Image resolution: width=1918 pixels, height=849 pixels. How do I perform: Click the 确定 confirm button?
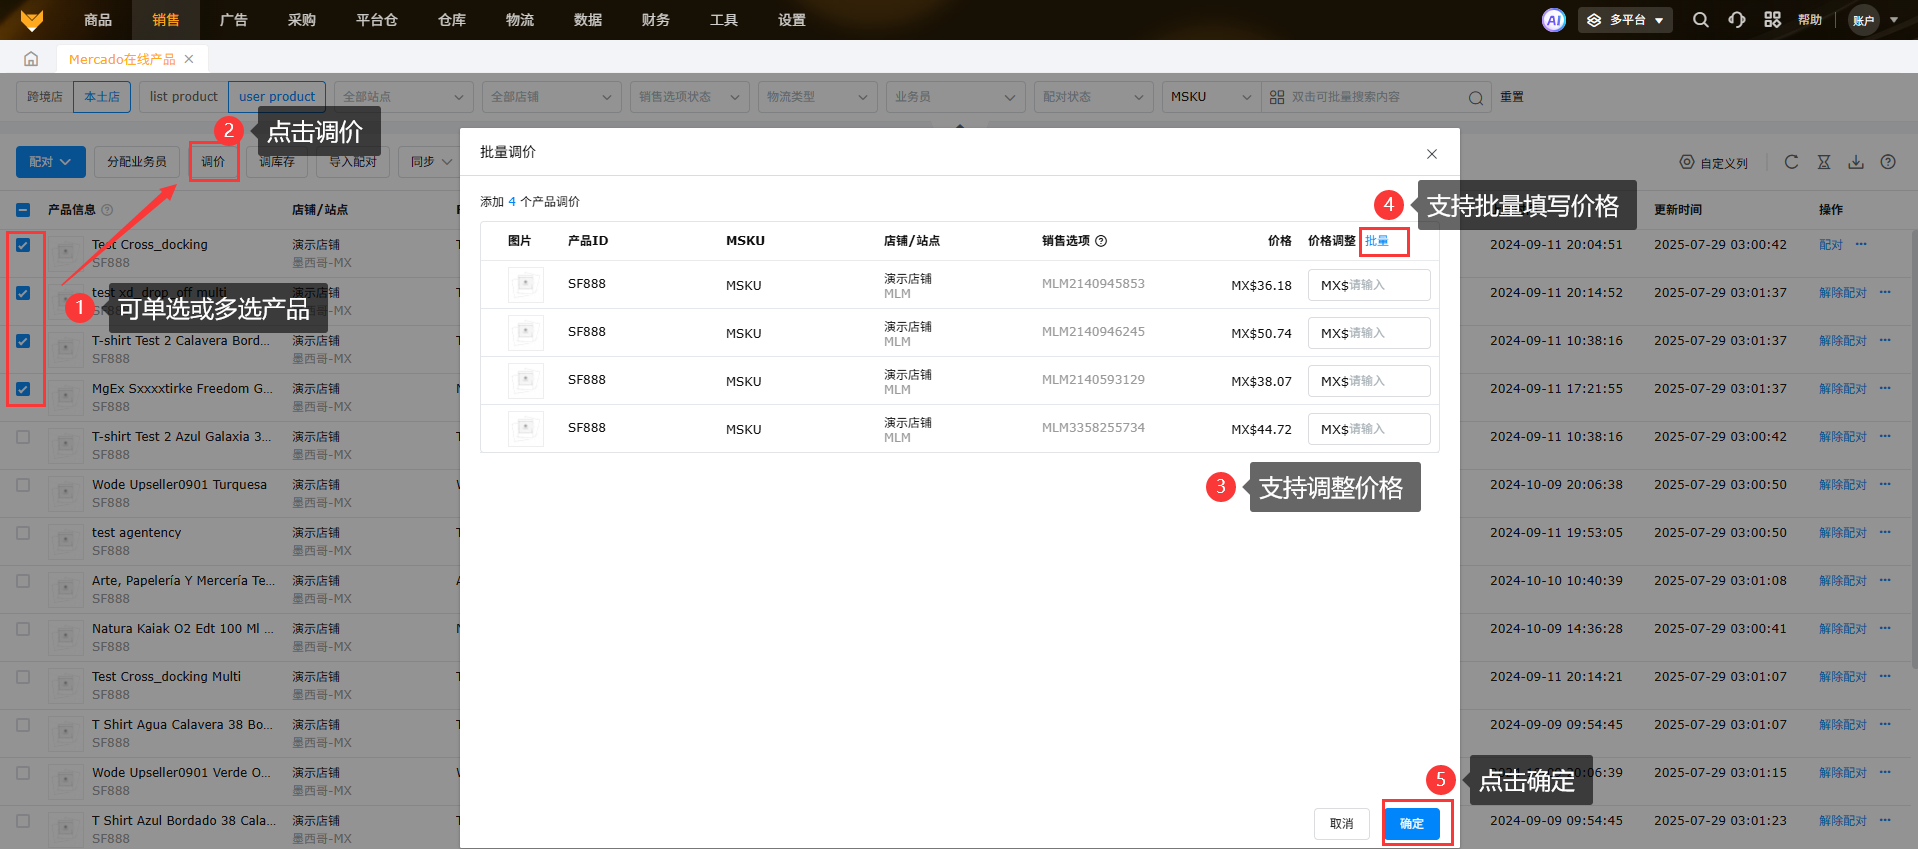tap(1411, 824)
